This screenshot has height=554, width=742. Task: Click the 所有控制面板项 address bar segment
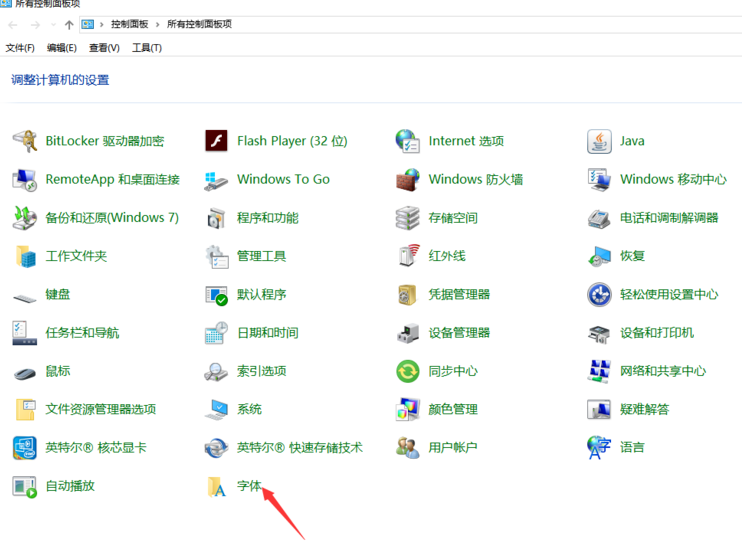(x=199, y=24)
